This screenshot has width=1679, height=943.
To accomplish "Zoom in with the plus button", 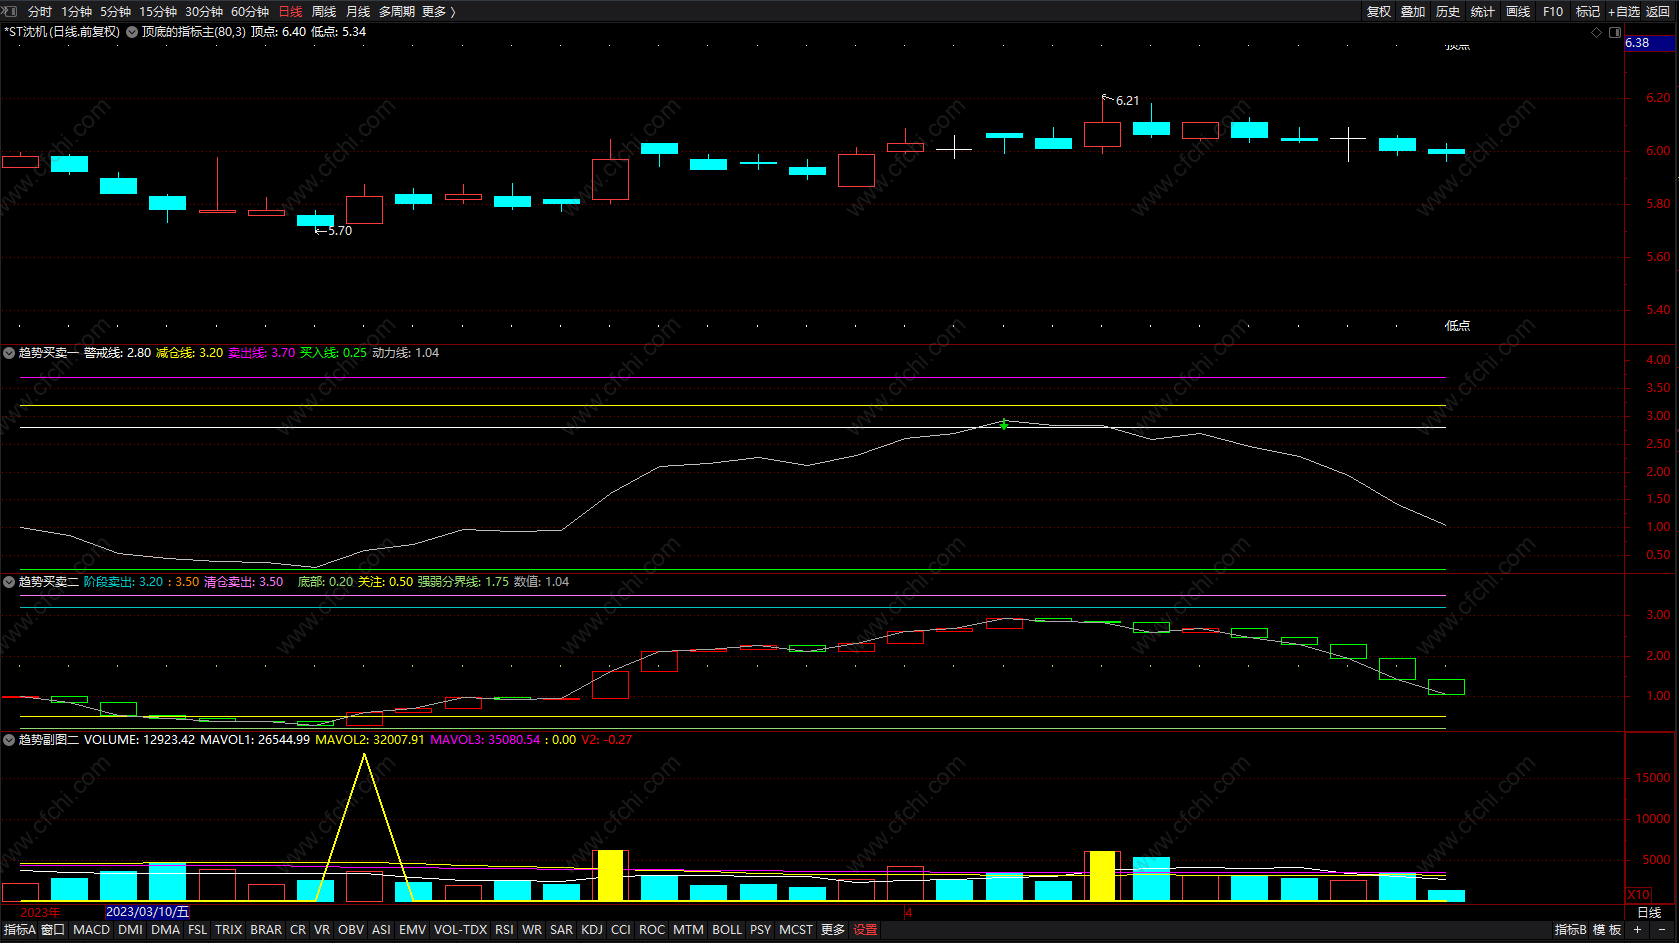I will (x=1637, y=930).
